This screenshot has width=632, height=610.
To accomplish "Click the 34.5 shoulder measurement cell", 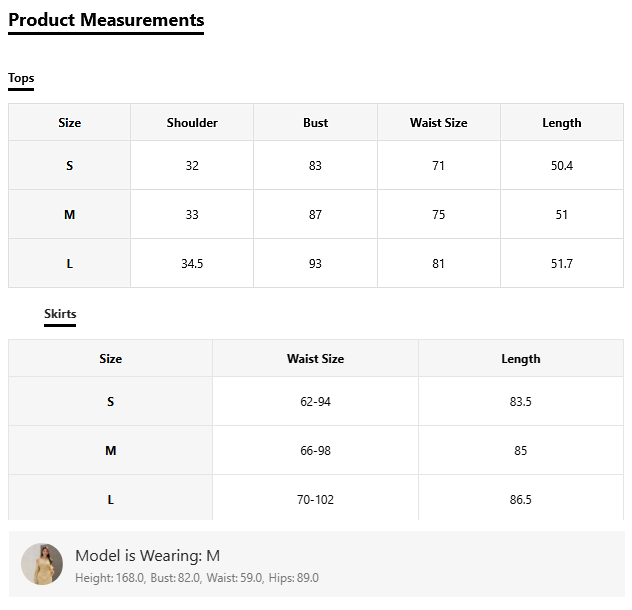I will (x=192, y=264).
